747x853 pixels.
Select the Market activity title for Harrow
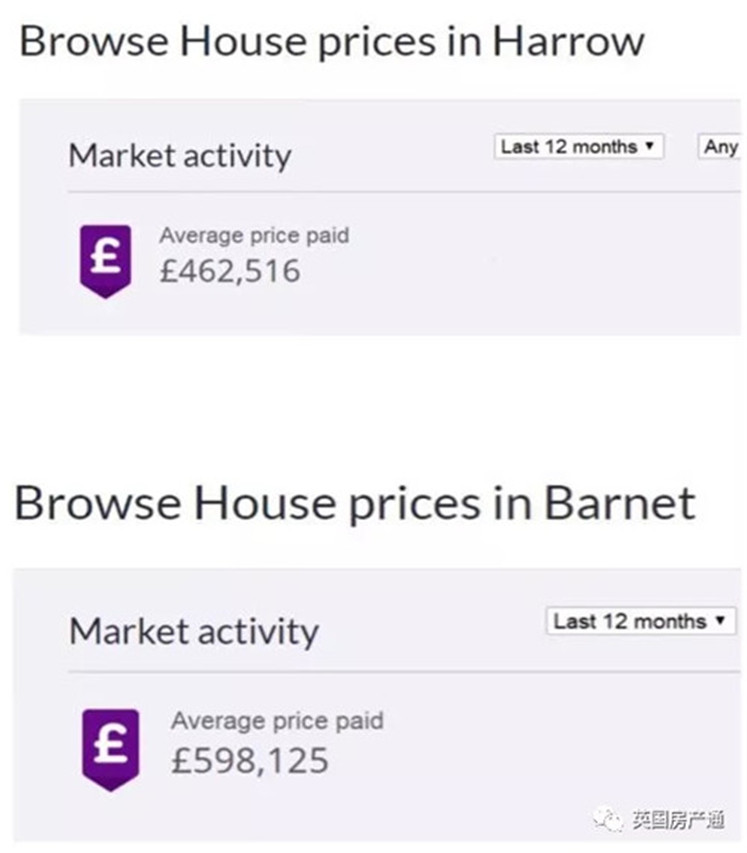click(x=180, y=156)
